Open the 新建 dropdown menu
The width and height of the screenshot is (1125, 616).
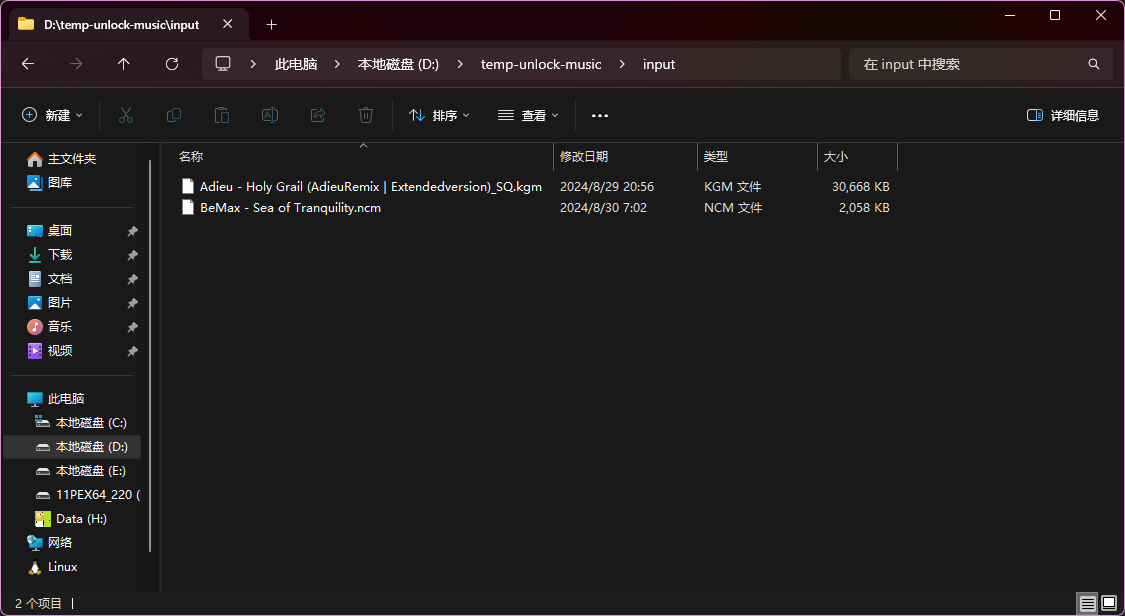tap(53, 115)
